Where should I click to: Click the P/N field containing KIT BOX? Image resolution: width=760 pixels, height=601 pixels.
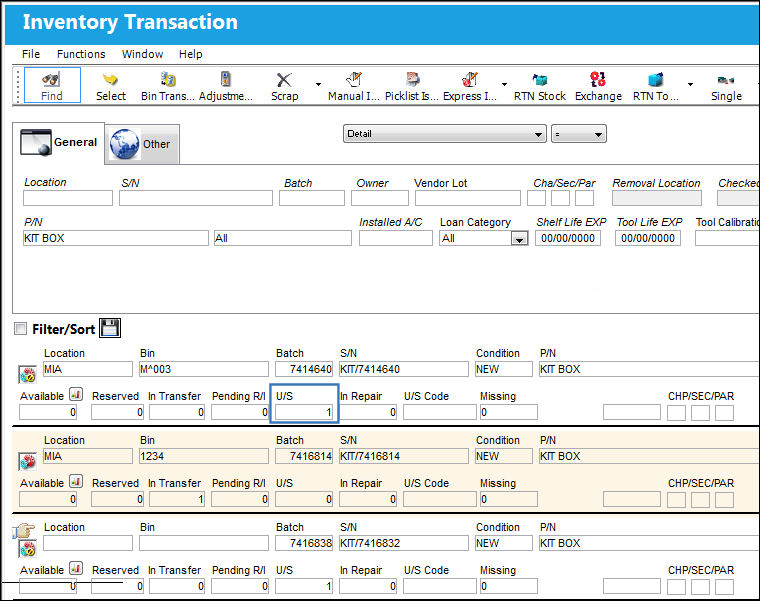pyautogui.click(x=116, y=238)
